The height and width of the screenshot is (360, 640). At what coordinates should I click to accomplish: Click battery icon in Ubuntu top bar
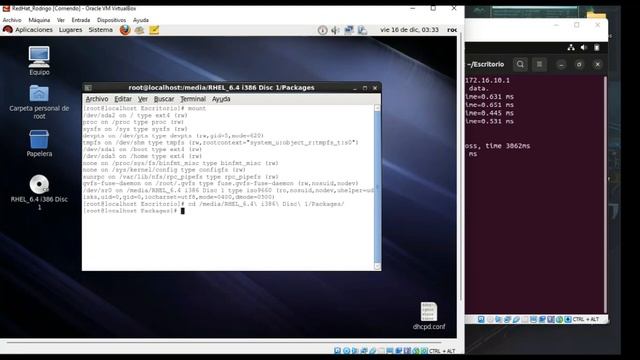[x=597, y=48]
